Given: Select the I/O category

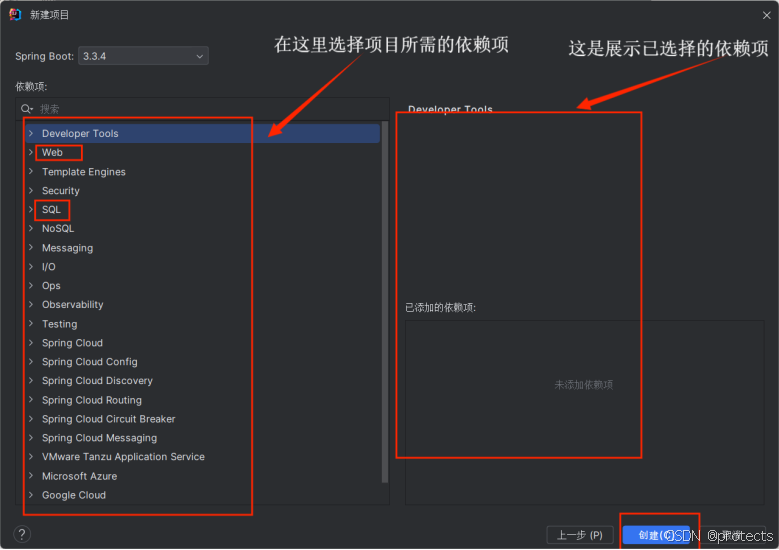Looking at the screenshot, I should (49, 267).
